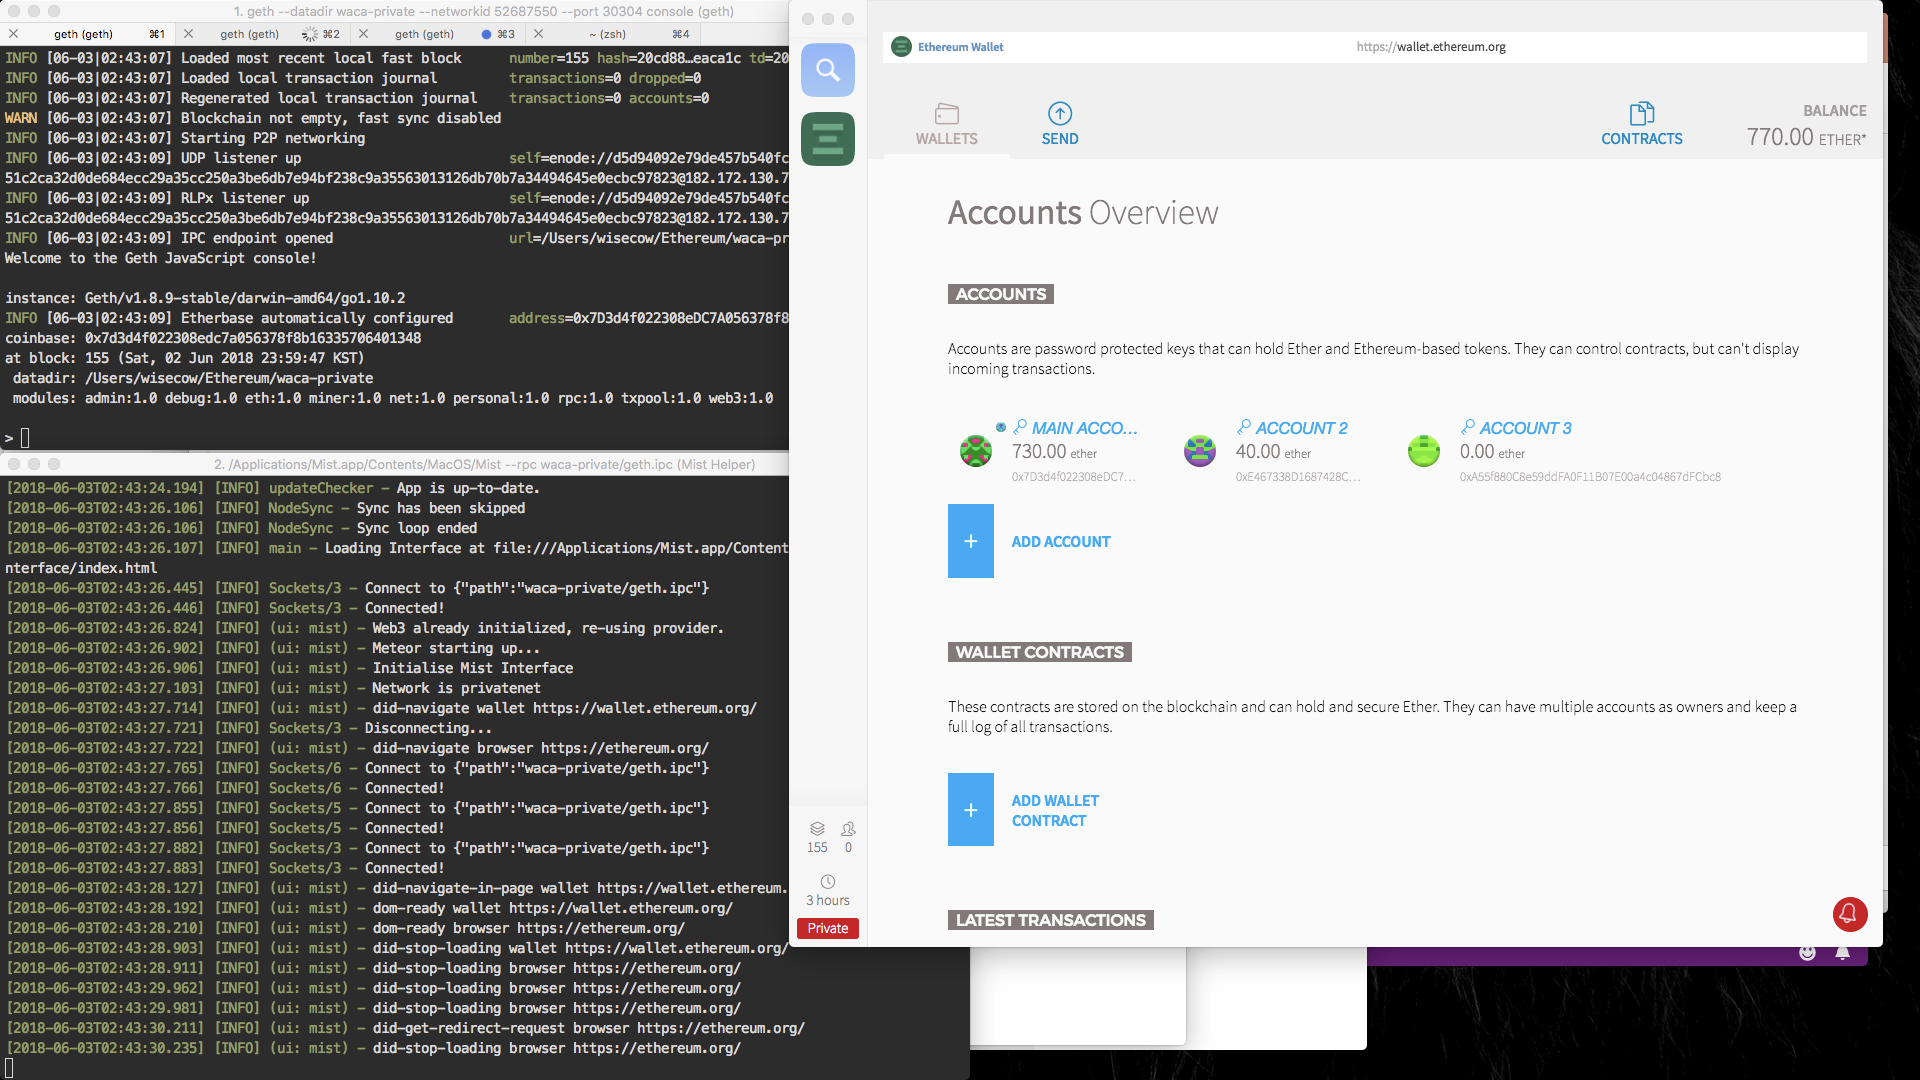Click the block number layers icon
The height and width of the screenshot is (1080, 1920).
817,829
